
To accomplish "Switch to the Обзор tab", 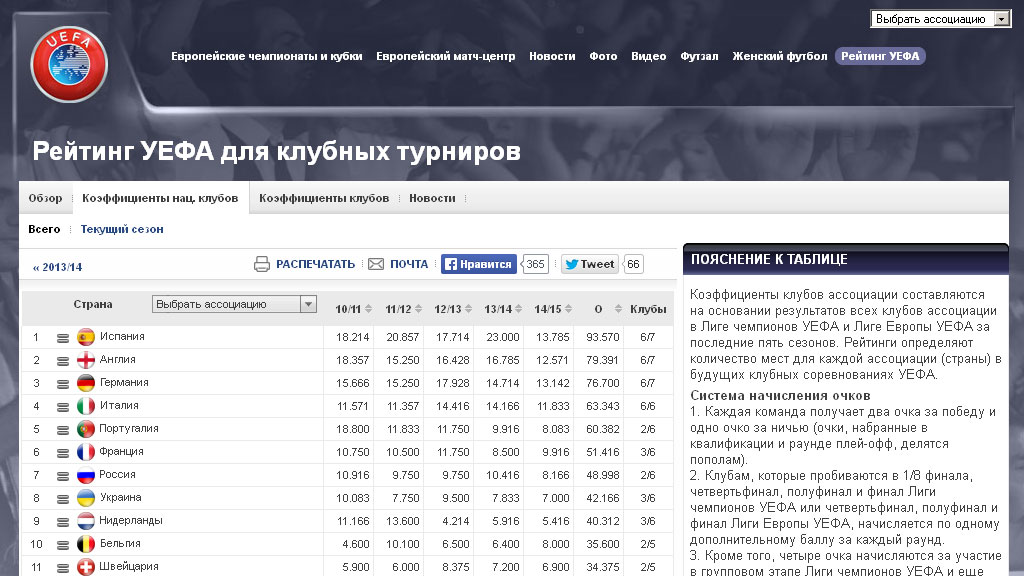I will click(x=45, y=198).
